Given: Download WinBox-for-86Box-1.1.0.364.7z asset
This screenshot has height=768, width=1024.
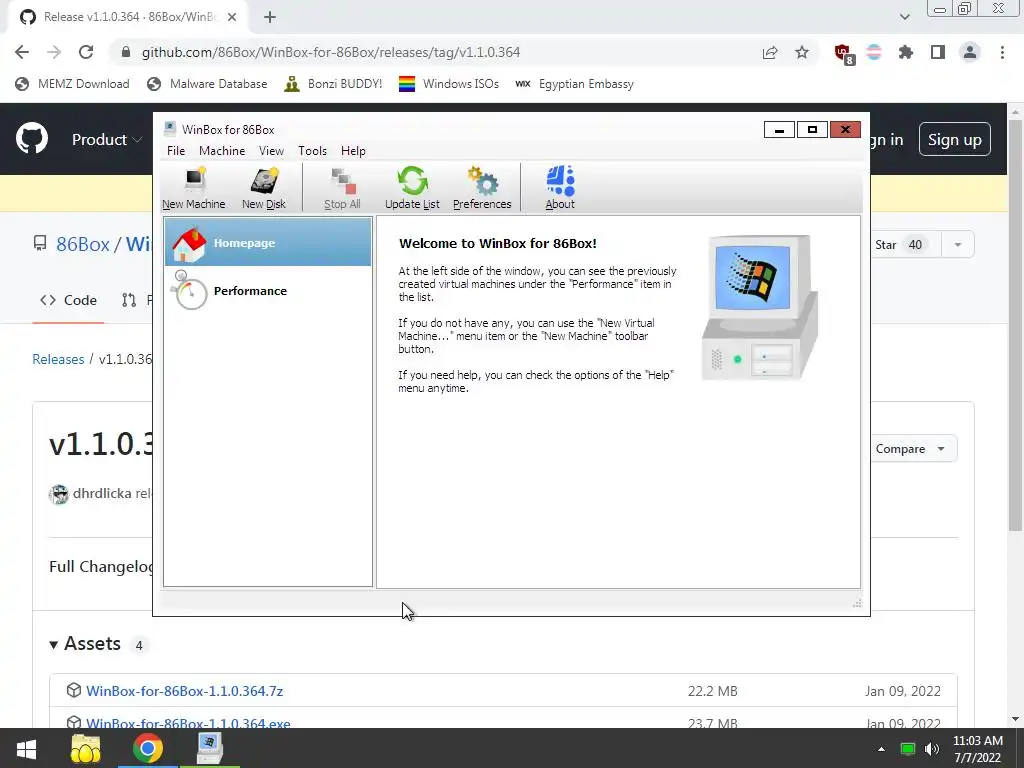Looking at the screenshot, I should coord(184,691).
